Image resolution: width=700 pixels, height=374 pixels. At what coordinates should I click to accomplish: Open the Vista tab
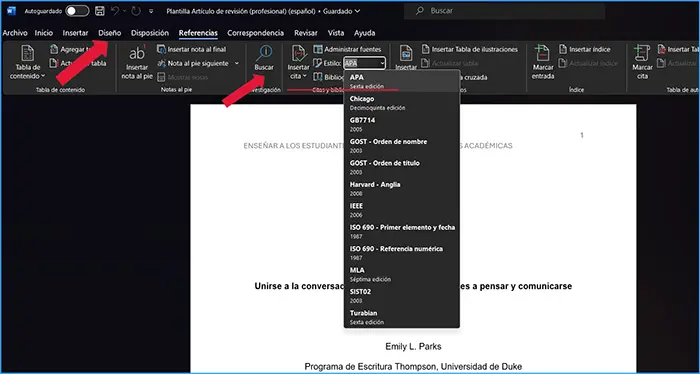[x=336, y=33]
